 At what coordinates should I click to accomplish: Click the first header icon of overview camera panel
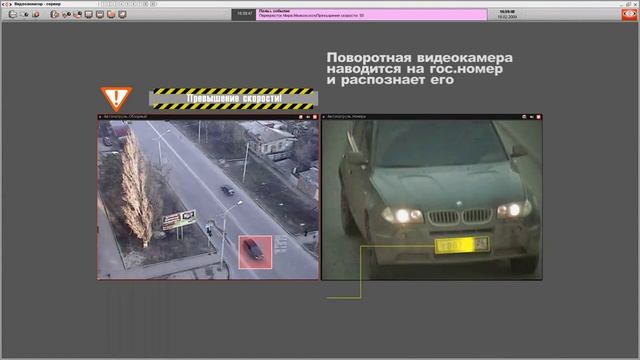301,117
